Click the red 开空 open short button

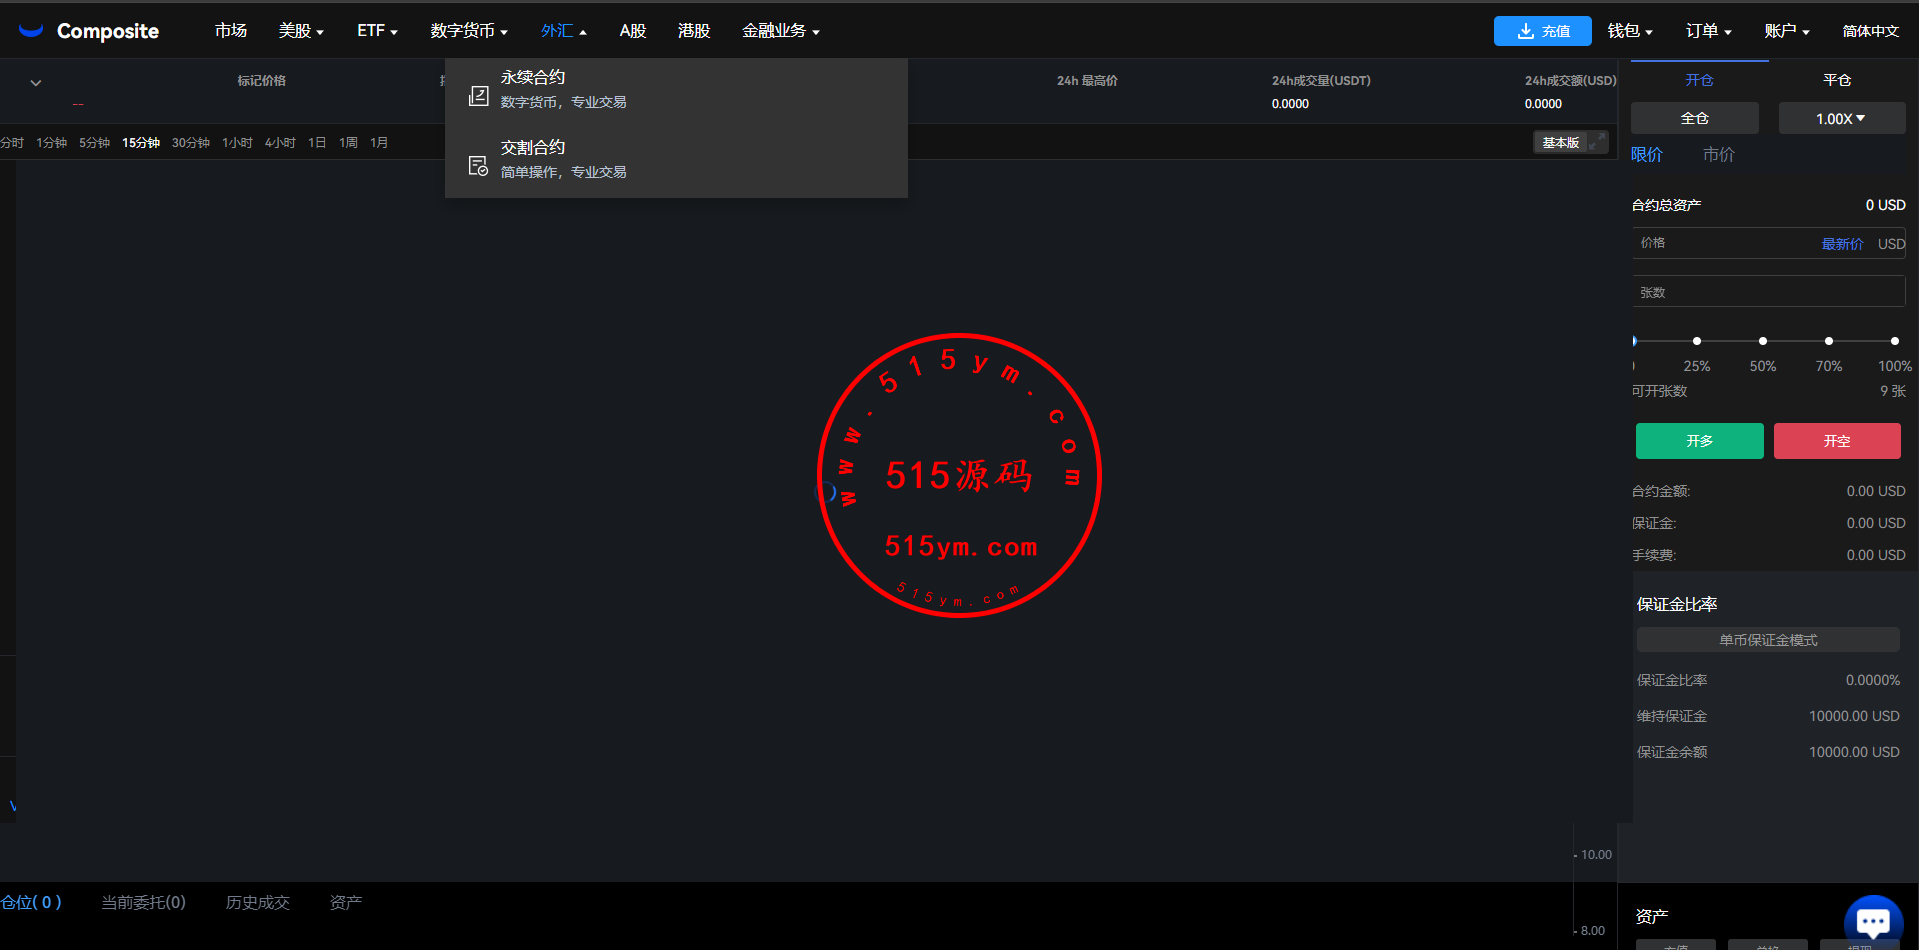[x=1837, y=441]
